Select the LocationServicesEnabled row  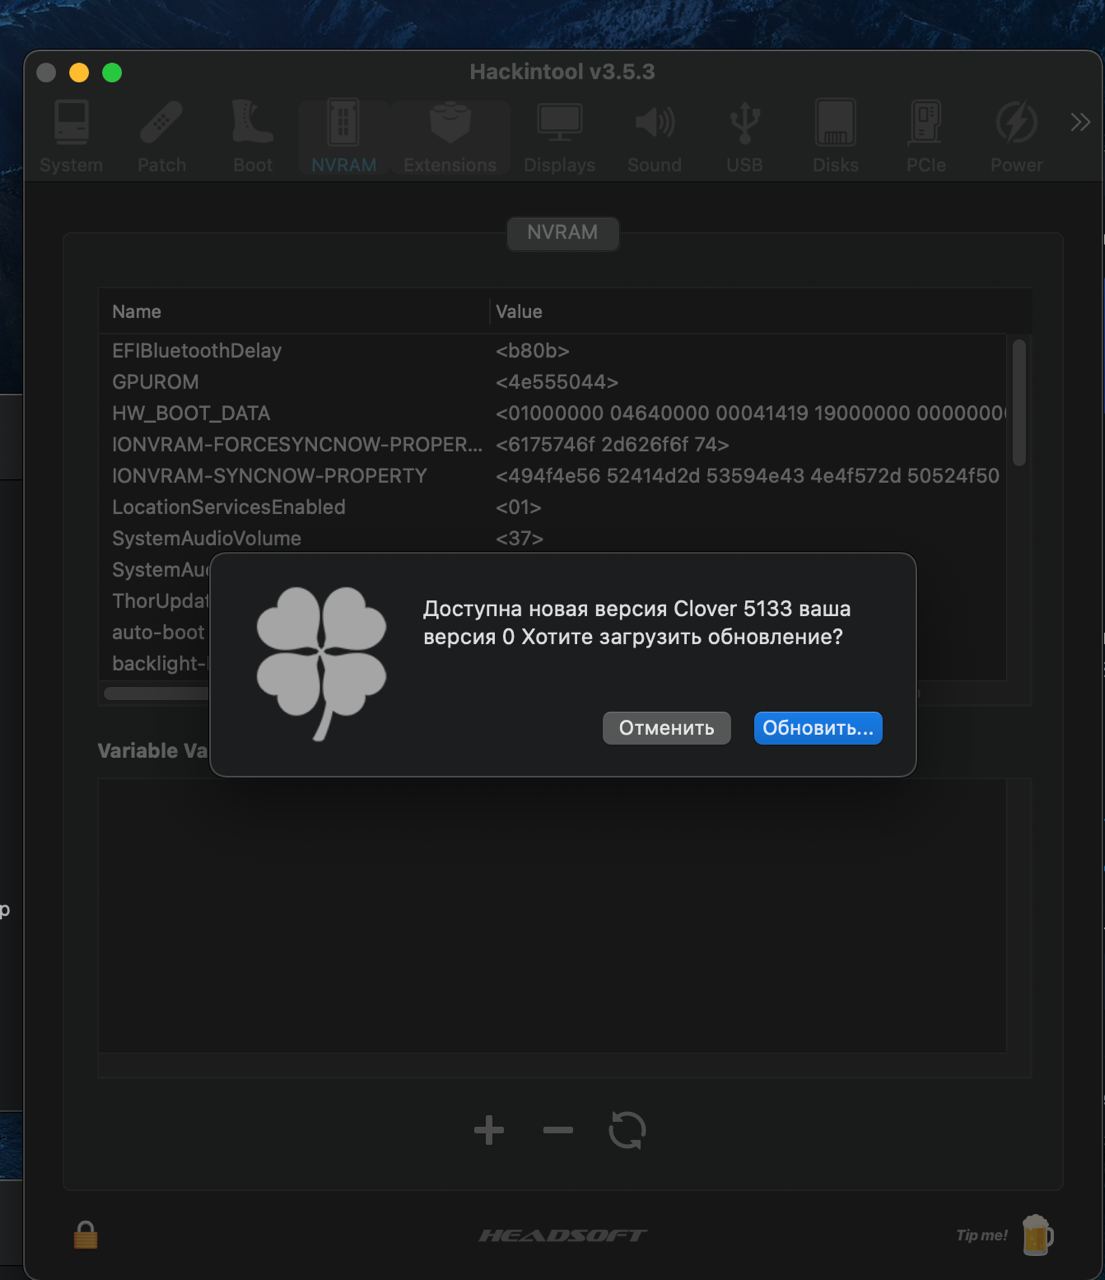point(552,507)
